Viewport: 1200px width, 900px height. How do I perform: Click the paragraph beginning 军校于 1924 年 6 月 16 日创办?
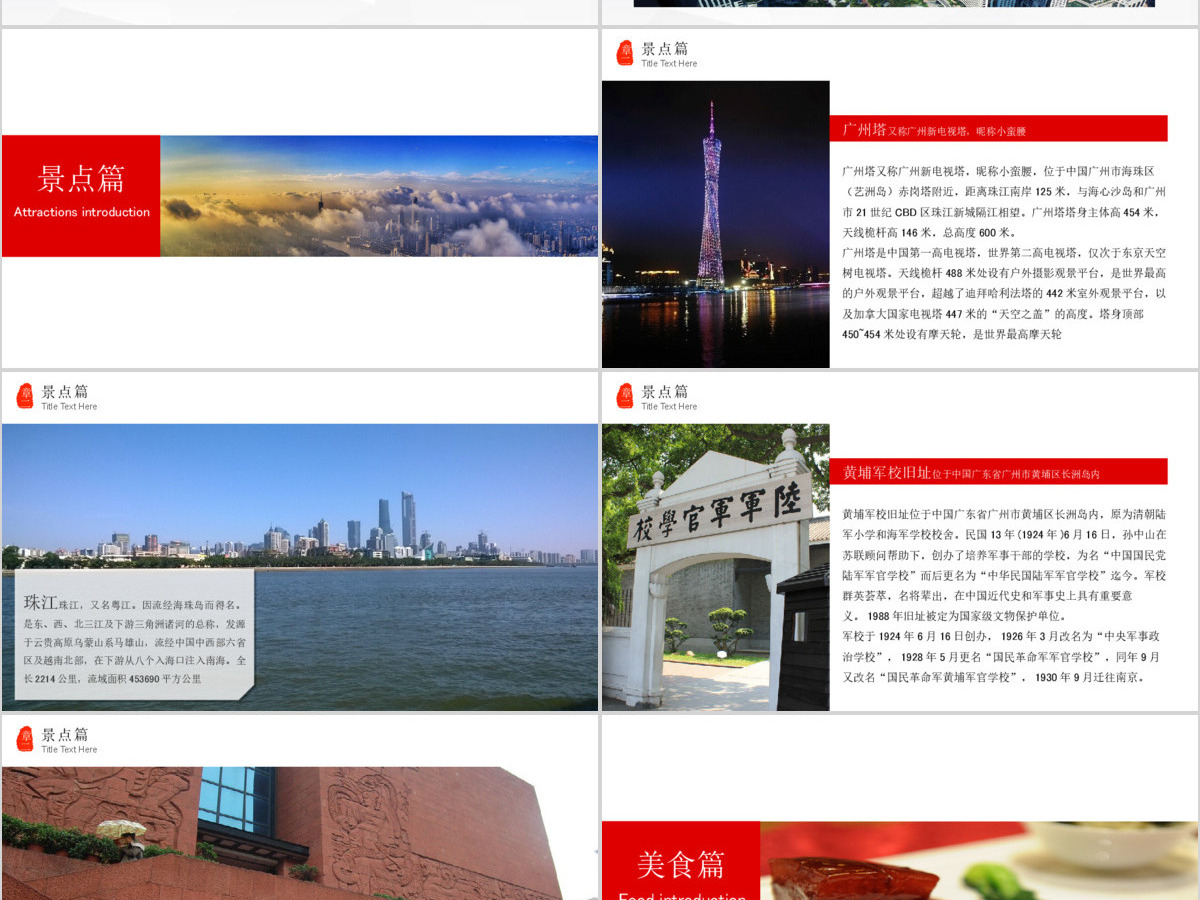pos(1002,656)
